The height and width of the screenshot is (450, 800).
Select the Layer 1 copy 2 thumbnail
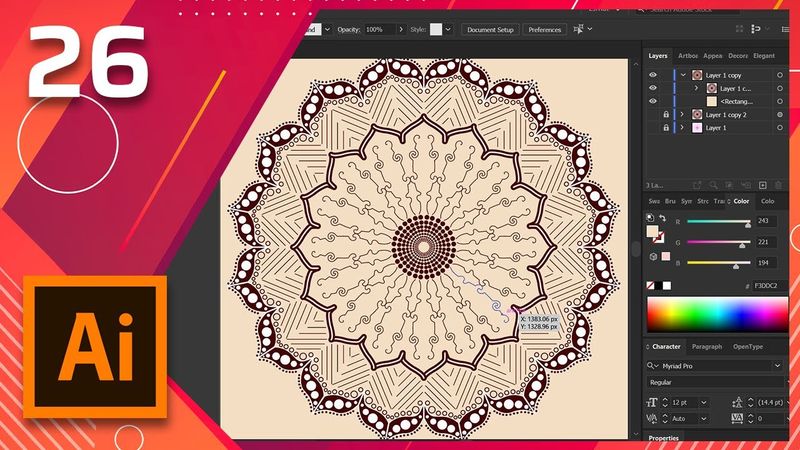pos(697,114)
